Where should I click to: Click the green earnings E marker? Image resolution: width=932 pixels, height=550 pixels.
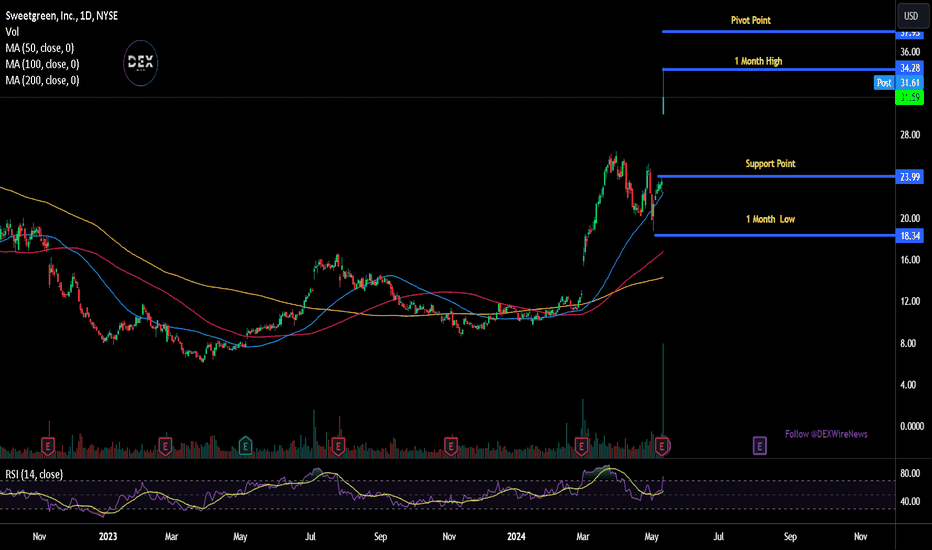pyautogui.click(x=245, y=445)
